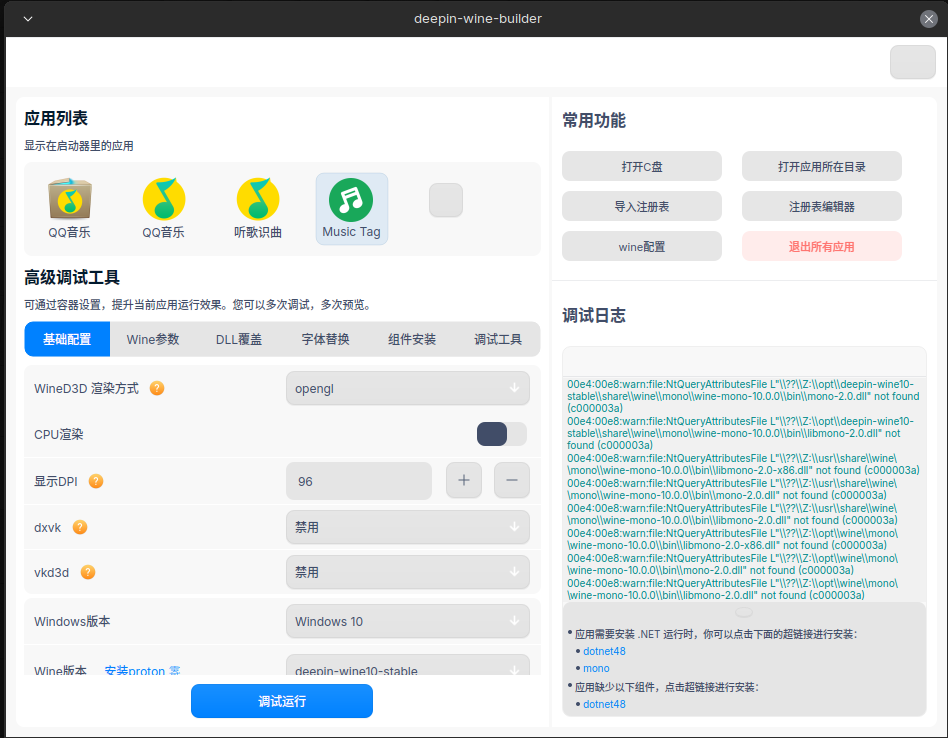Open the Windows版本 dropdown showing Windows 10

[x=408, y=621]
